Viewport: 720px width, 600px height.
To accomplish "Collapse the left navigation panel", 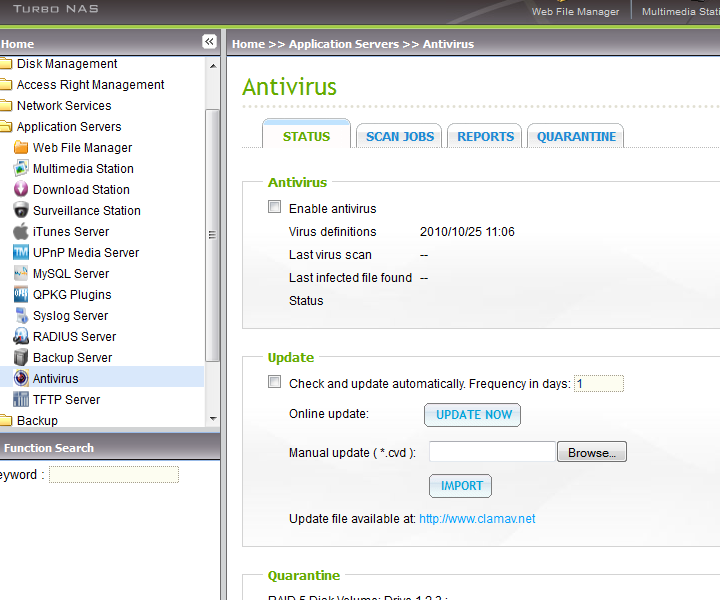I will pyautogui.click(x=208, y=42).
